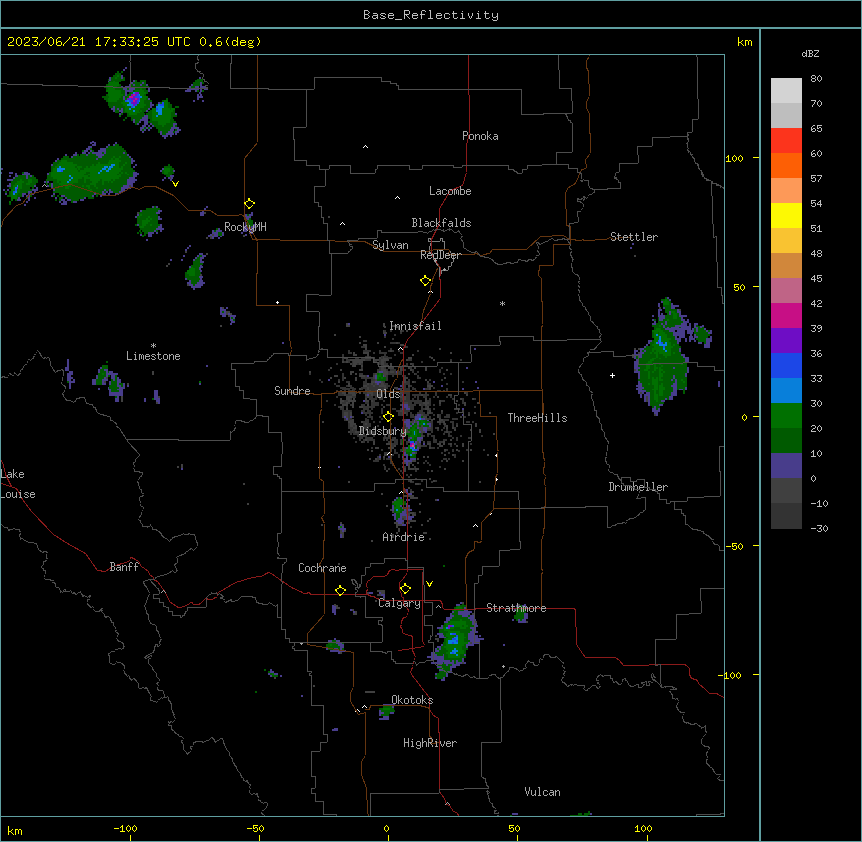Screen dimensions: 862x842
Task: Click the Ponoka city label
Action: click(480, 136)
